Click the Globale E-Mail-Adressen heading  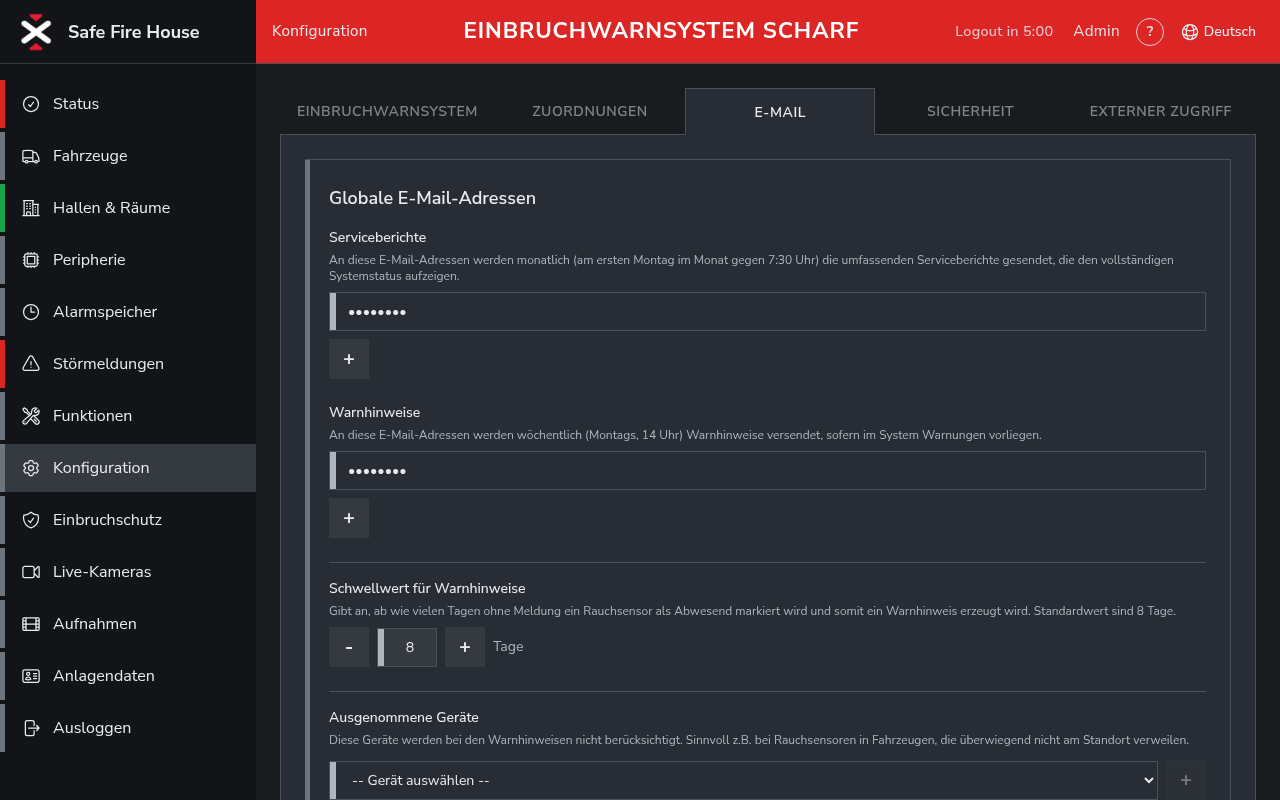(x=432, y=198)
